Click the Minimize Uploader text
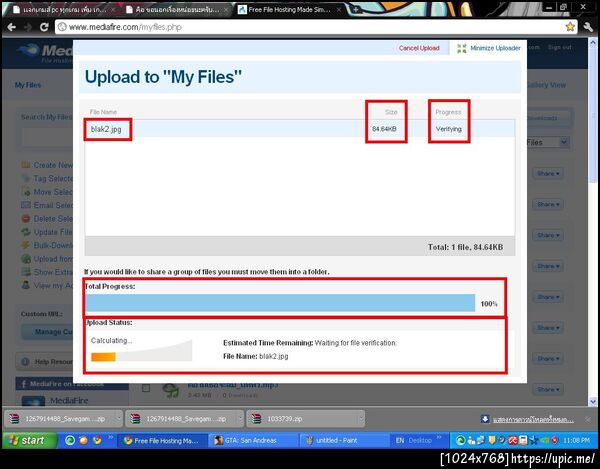This screenshot has width=600, height=469. 495,48
